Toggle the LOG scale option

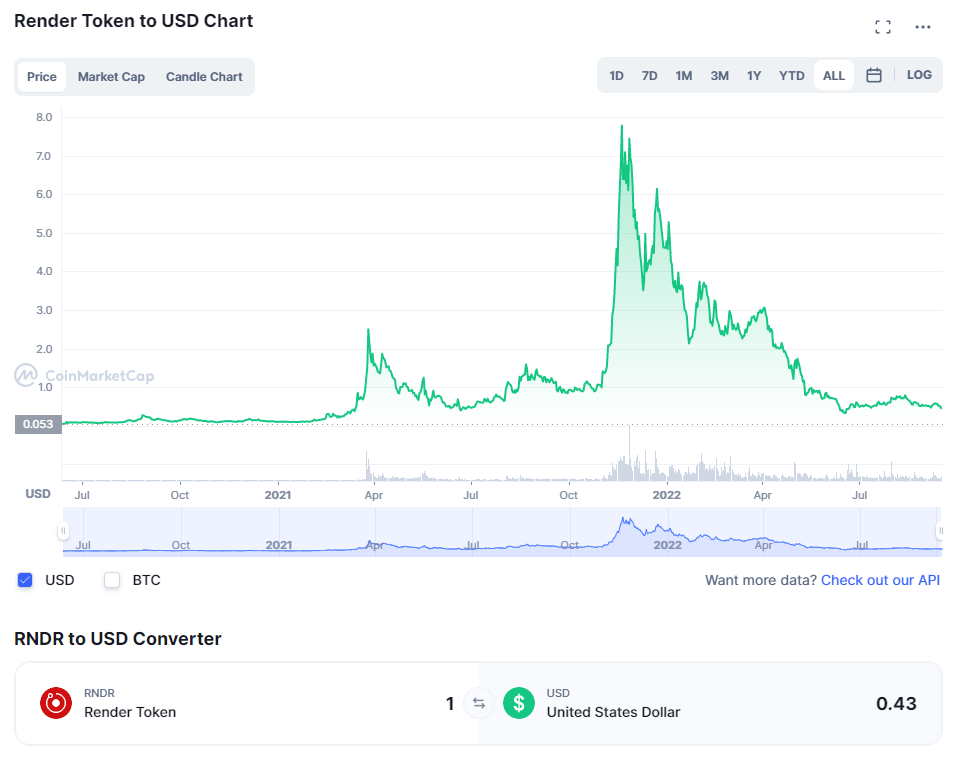coord(919,74)
